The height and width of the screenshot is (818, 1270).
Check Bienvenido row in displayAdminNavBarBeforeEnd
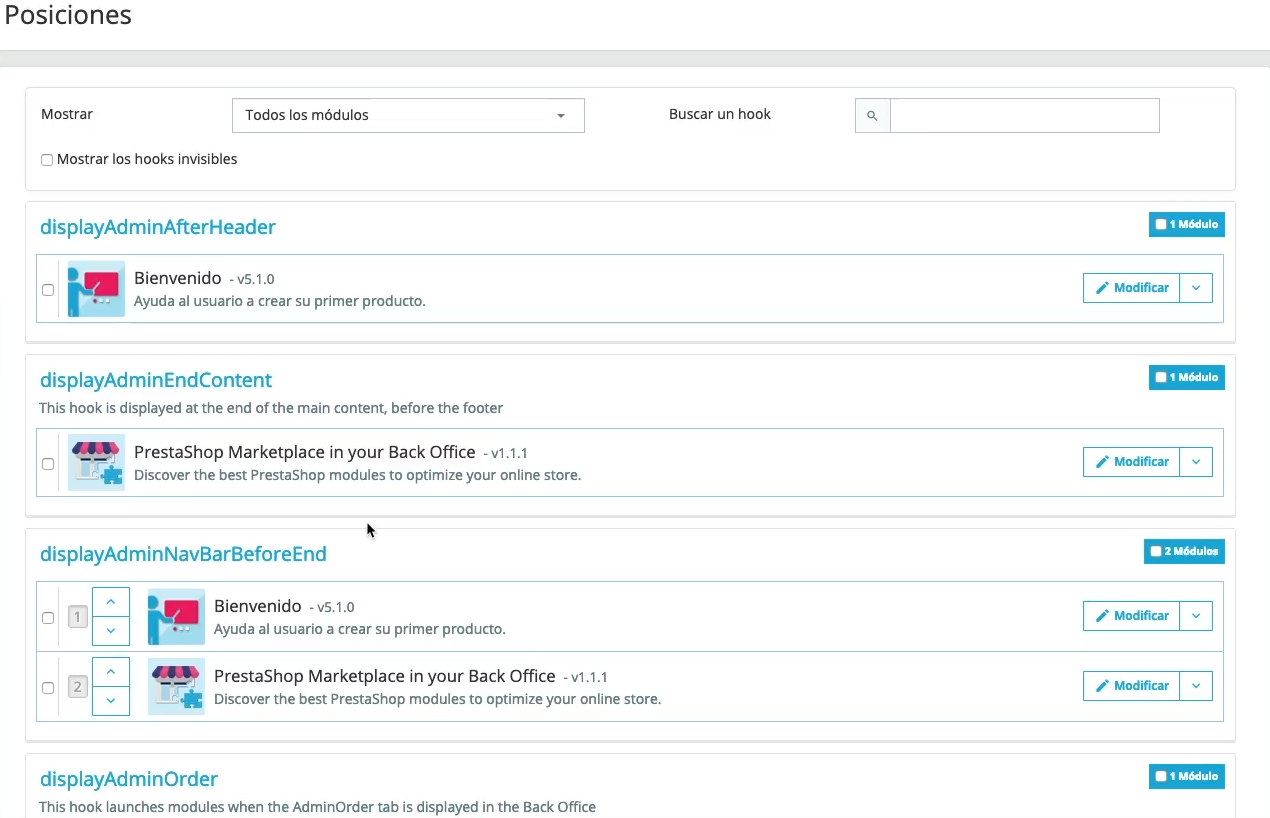click(x=48, y=618)
